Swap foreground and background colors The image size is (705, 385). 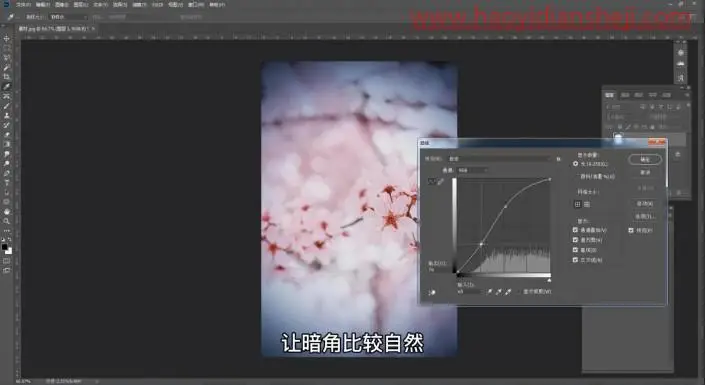[x=10, y=240]
